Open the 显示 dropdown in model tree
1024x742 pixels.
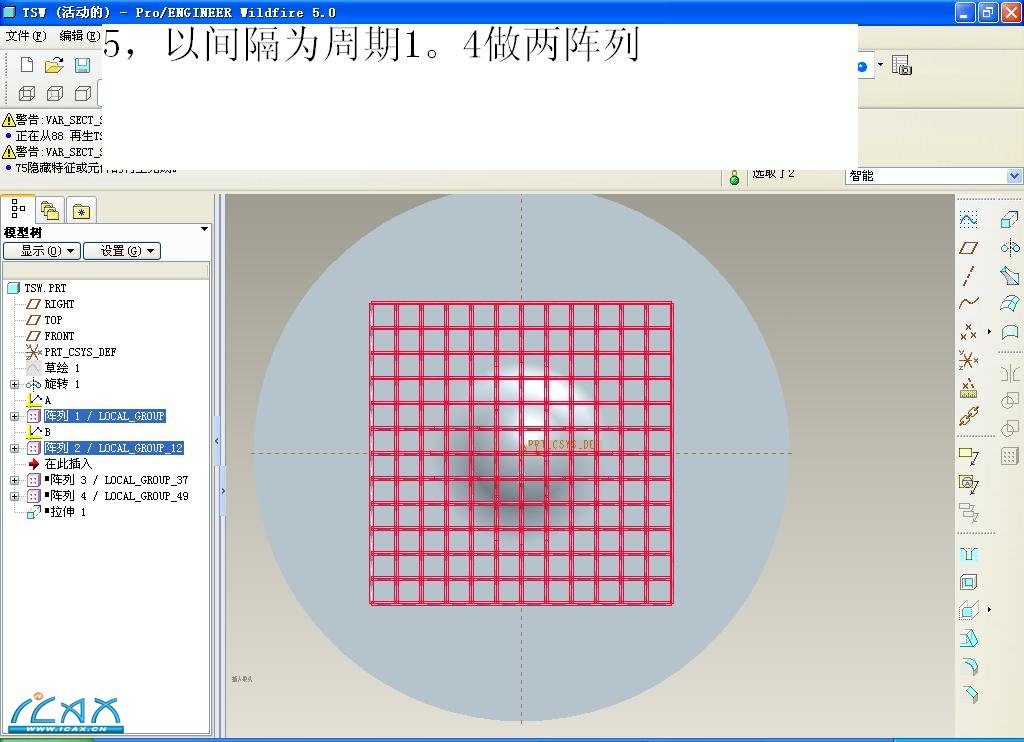tap(41, 251)
